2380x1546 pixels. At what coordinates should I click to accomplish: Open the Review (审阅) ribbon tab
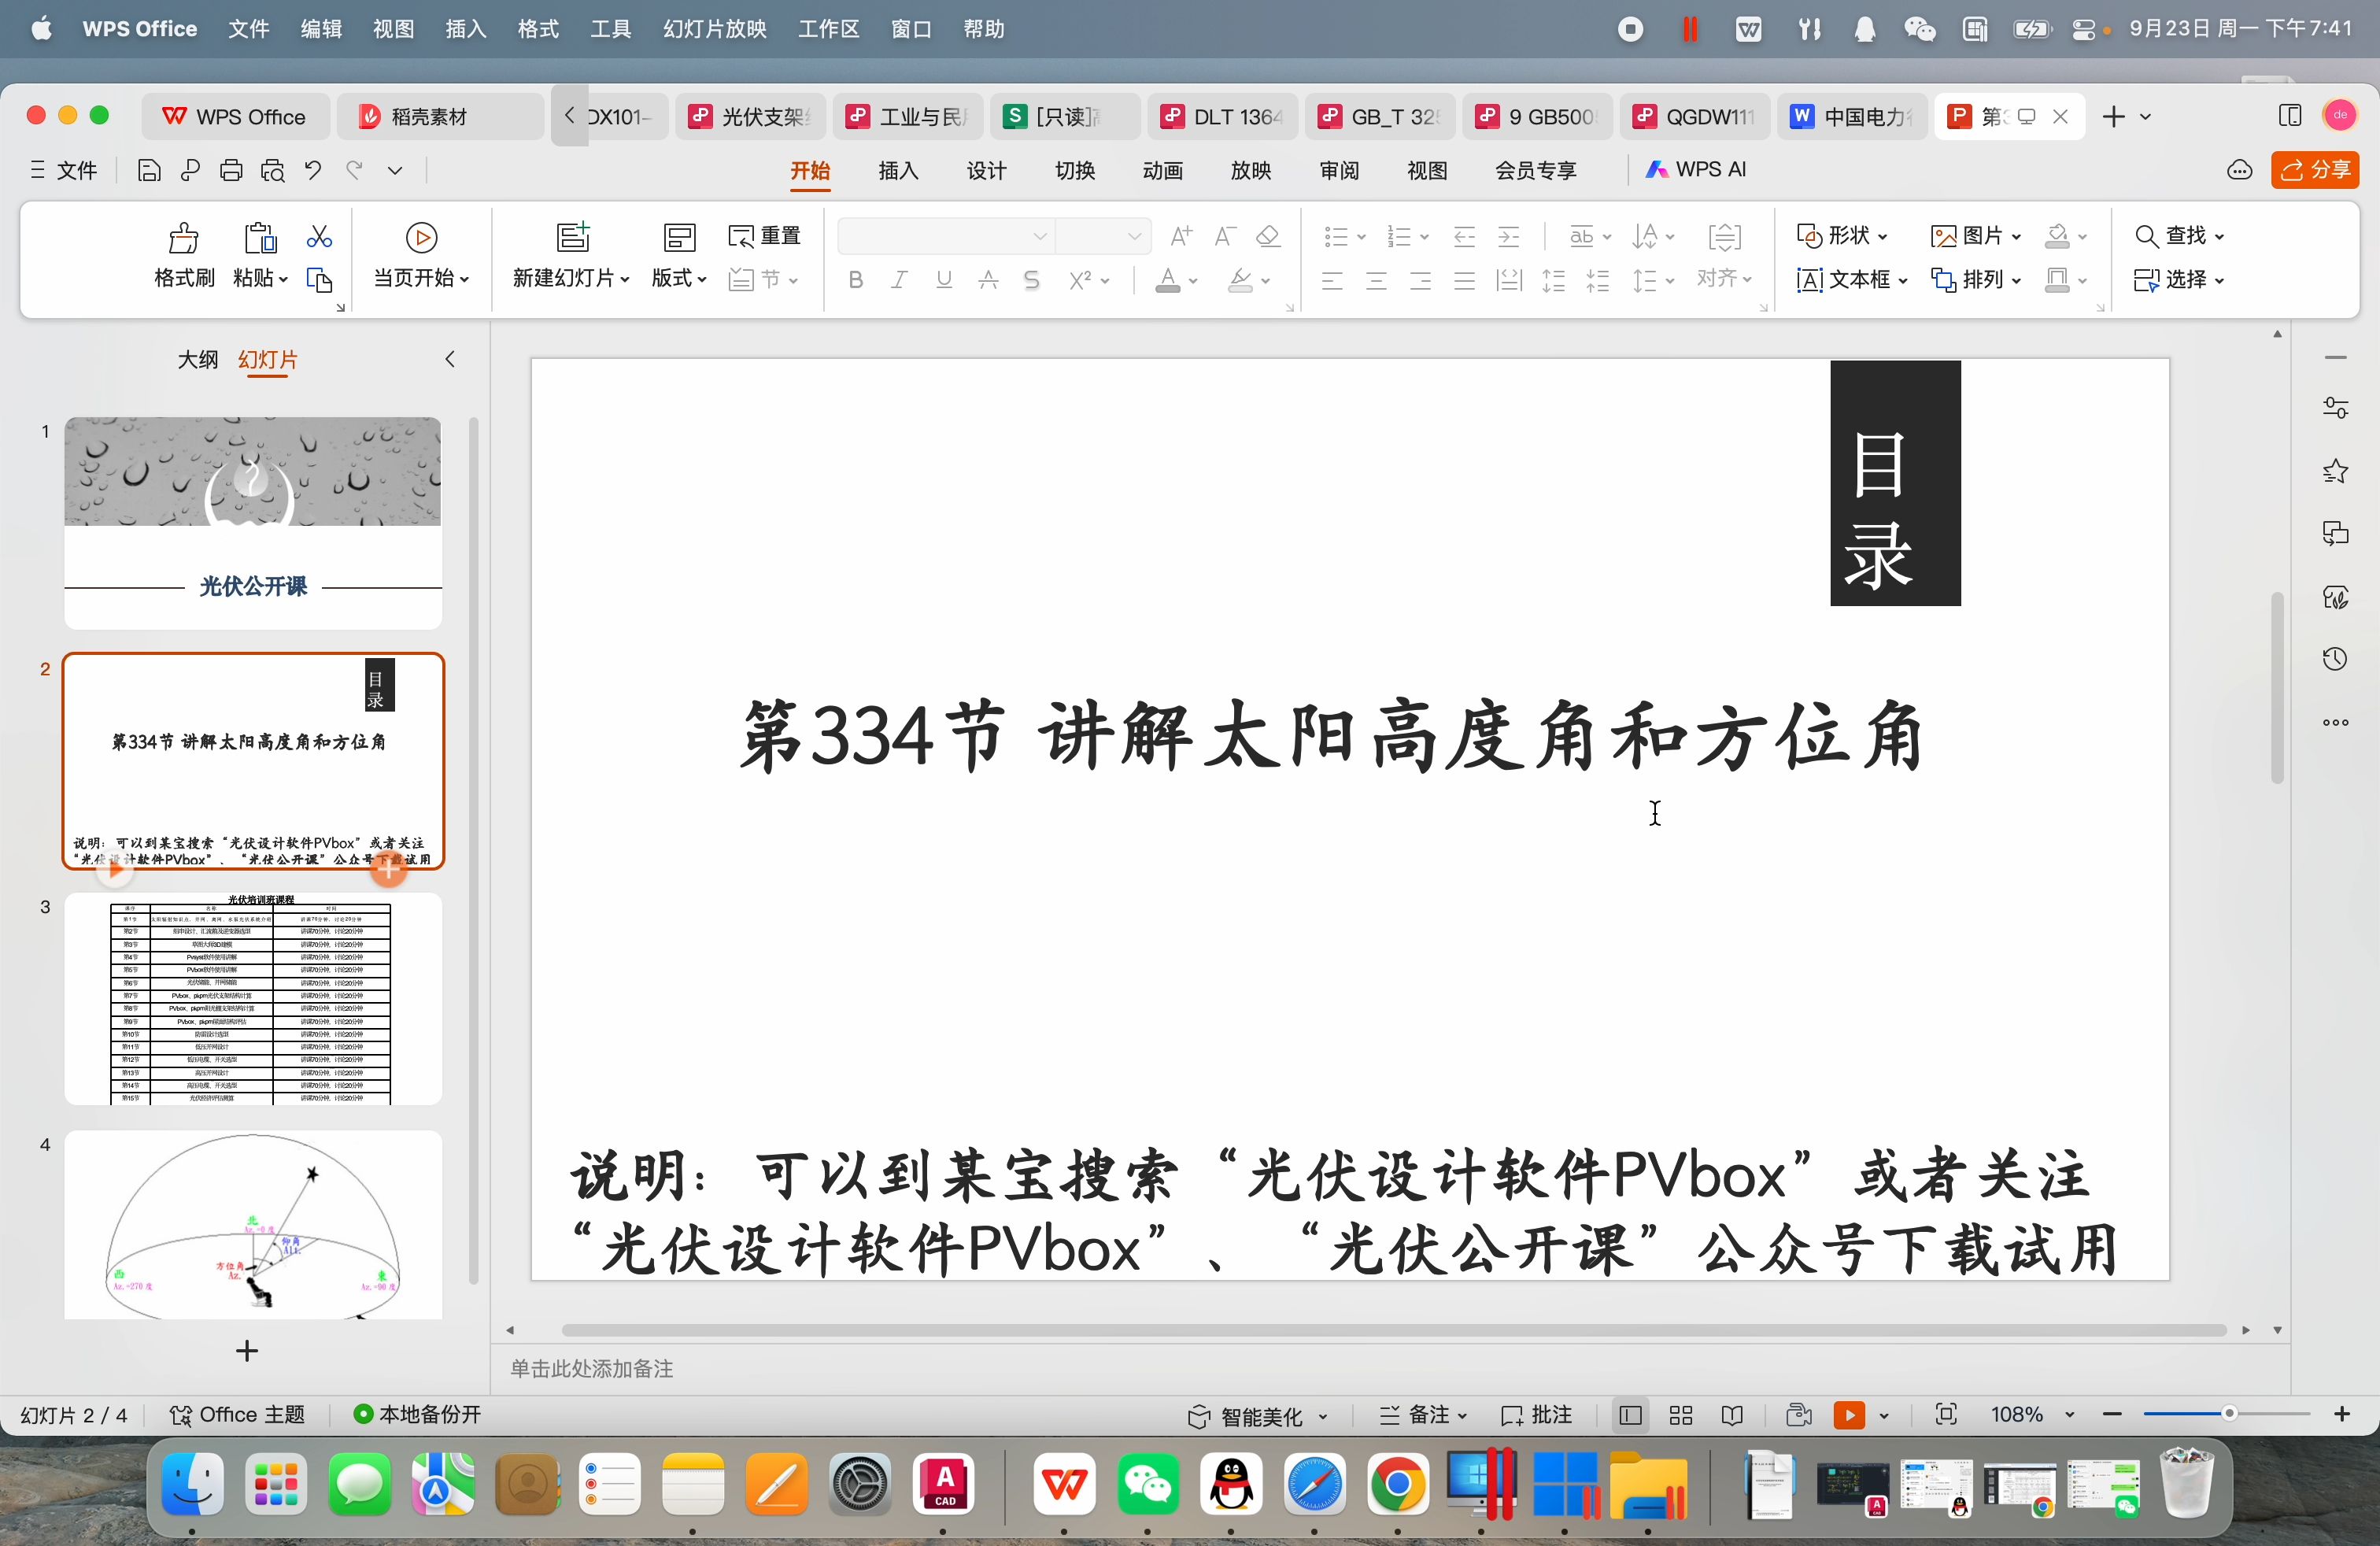point(1339,170)
